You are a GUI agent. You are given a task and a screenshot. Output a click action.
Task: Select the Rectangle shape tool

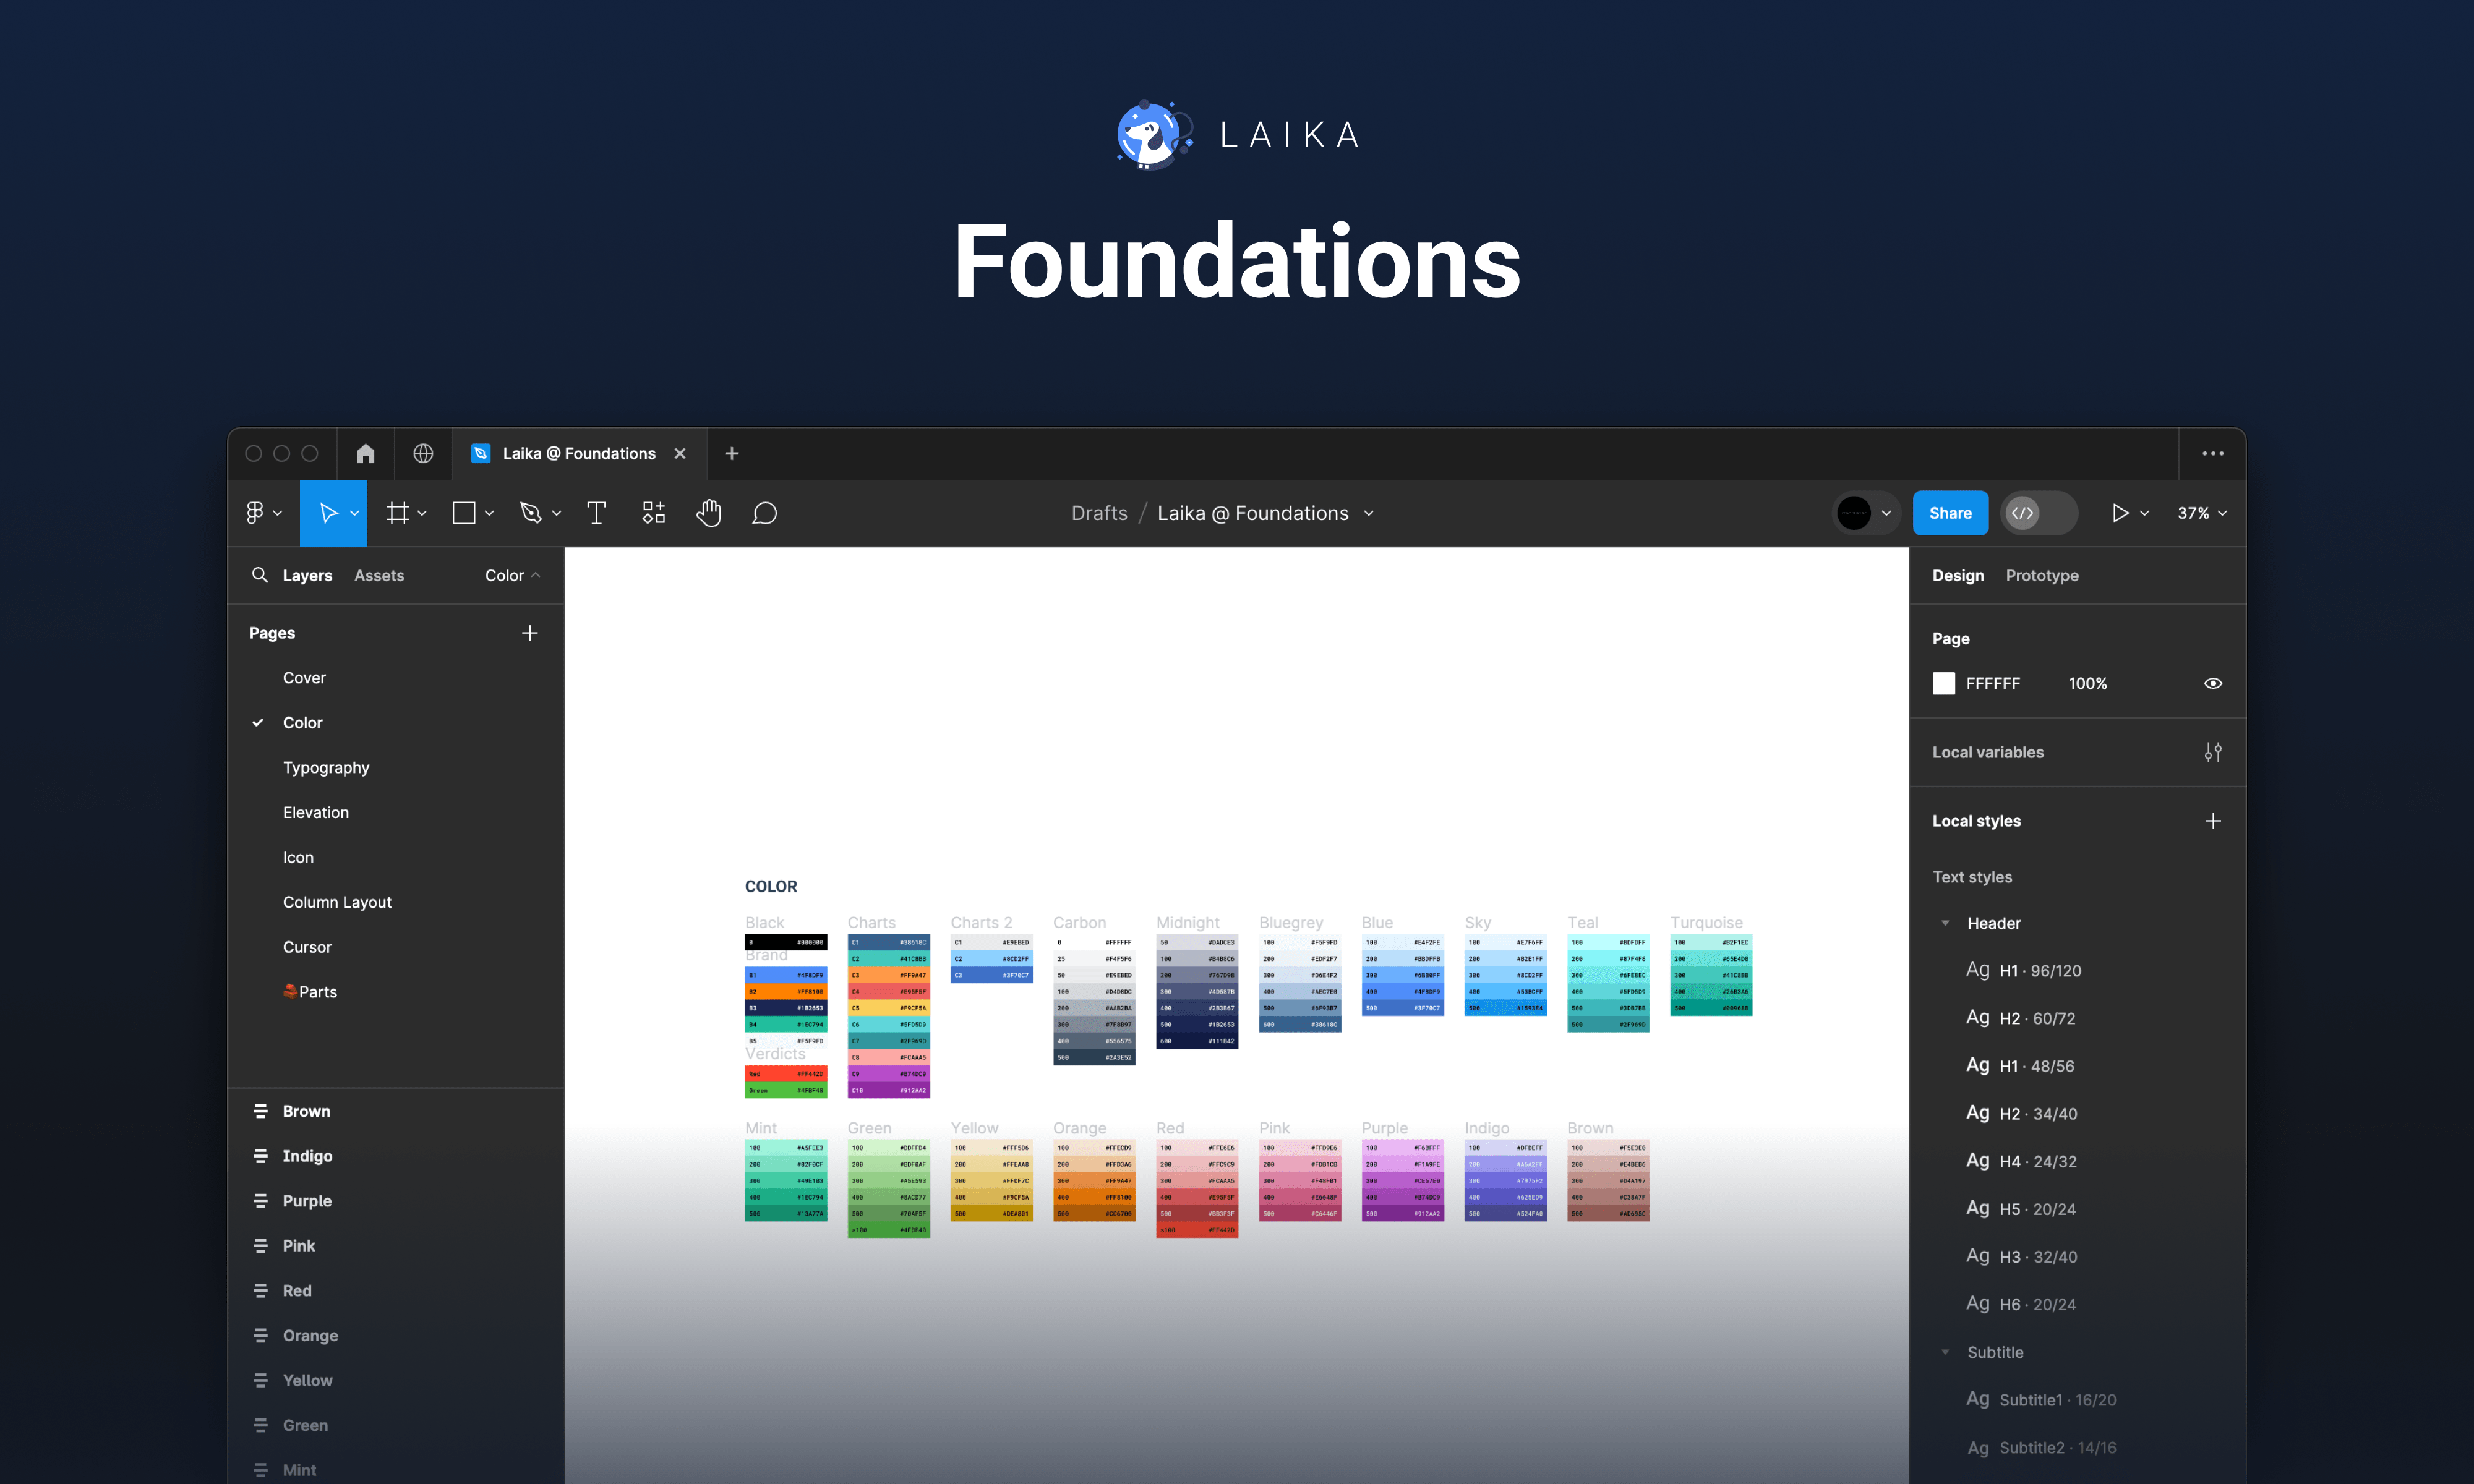click(x=463, y=513)
